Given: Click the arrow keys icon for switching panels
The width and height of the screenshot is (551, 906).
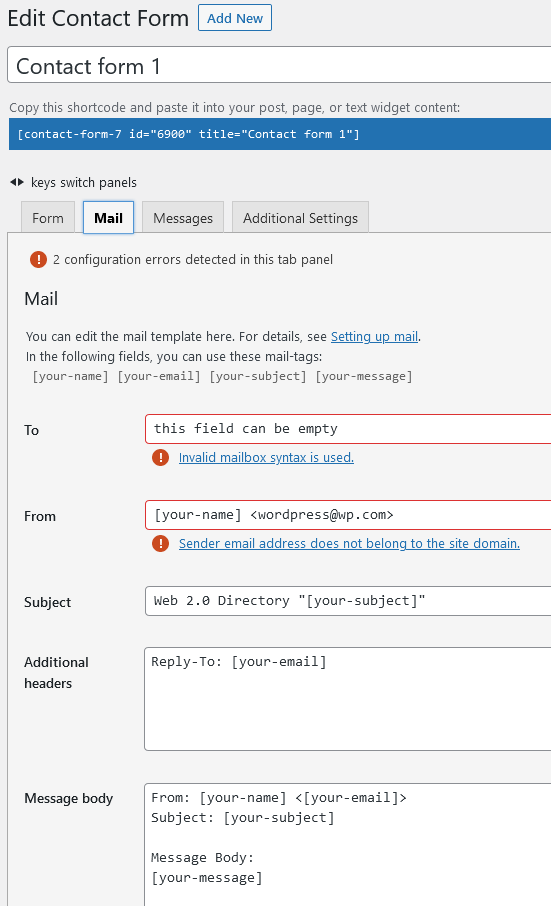Looking at the screenshot, I should coord(17,183).
